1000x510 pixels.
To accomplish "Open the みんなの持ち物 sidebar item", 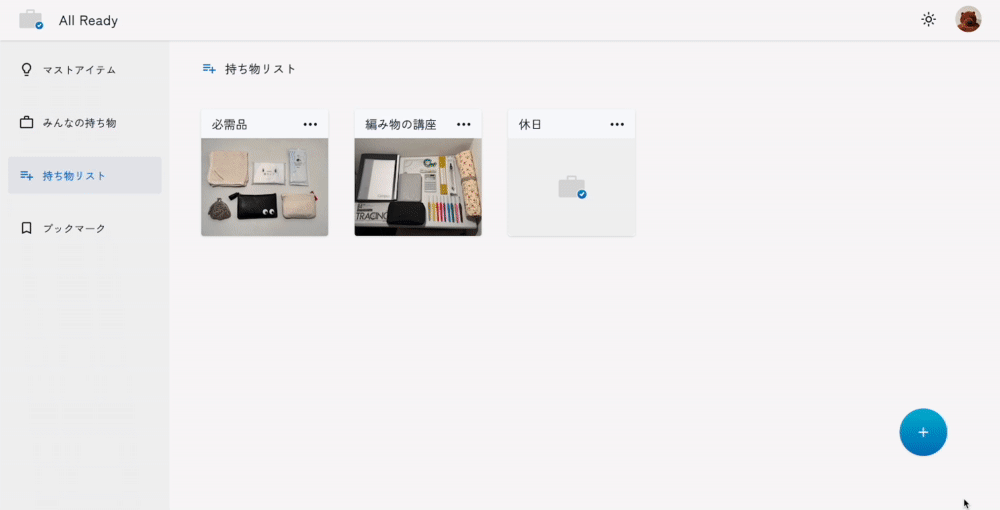I will (x=85, y=122).
